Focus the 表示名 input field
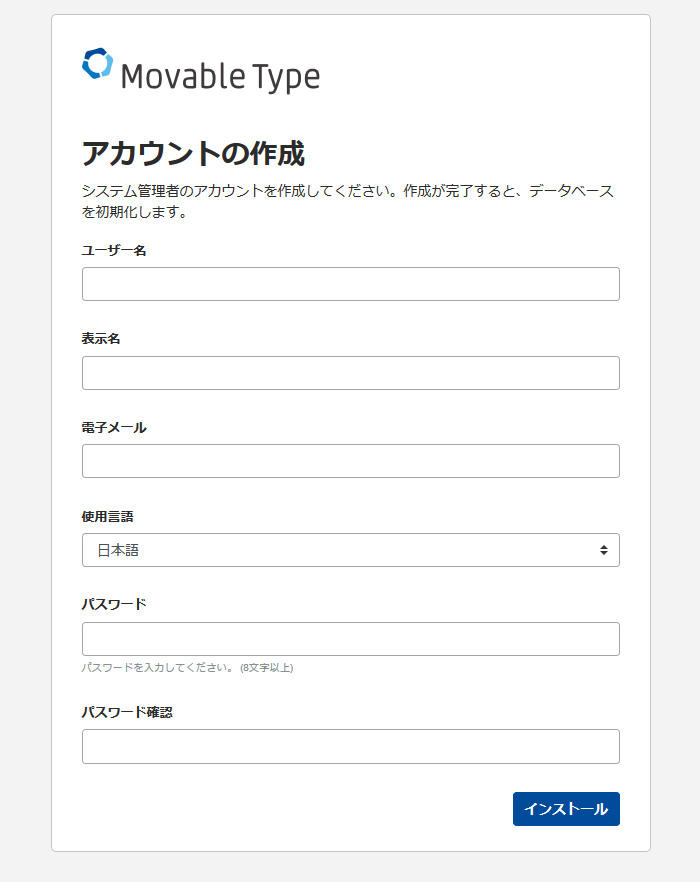The height and width of the screenshot is (882, 700). tap(351, 373)
